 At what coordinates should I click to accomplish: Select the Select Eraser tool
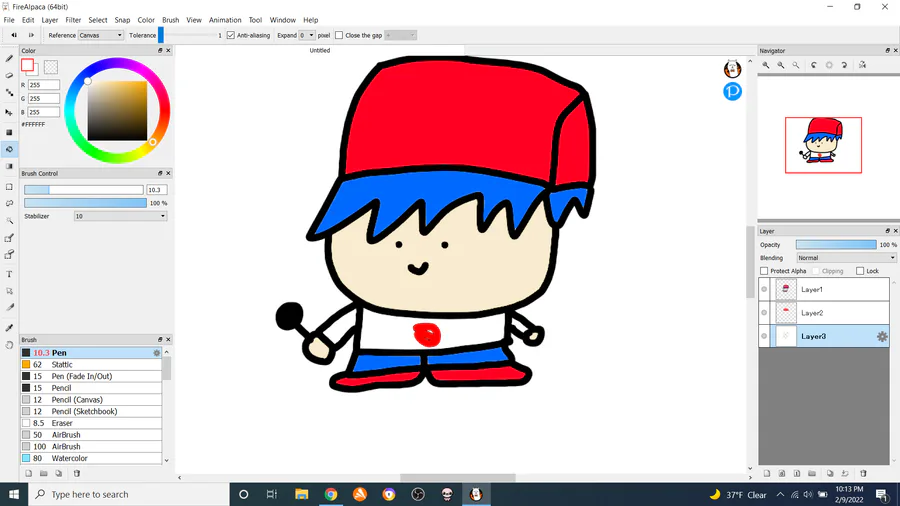9,255
